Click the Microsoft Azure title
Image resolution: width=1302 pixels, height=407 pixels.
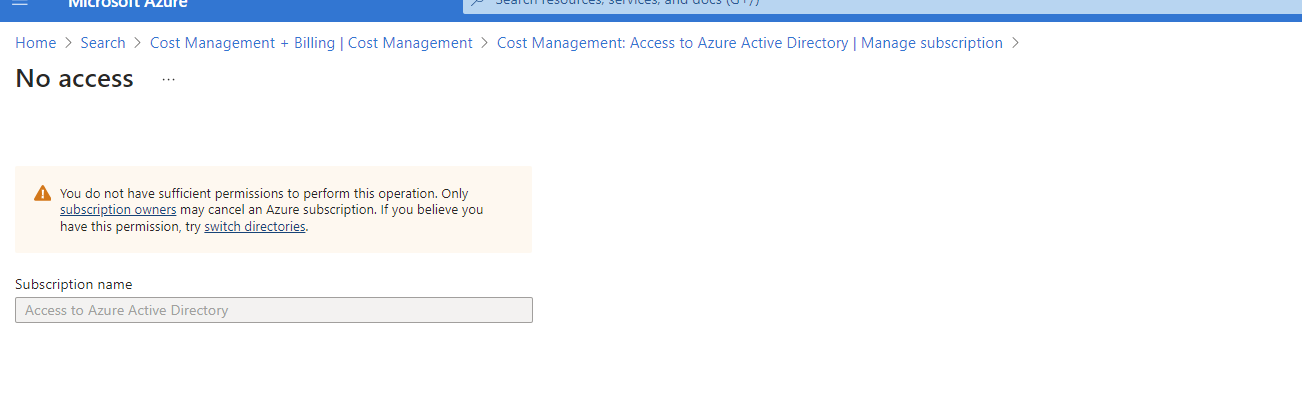click(128, 4)
